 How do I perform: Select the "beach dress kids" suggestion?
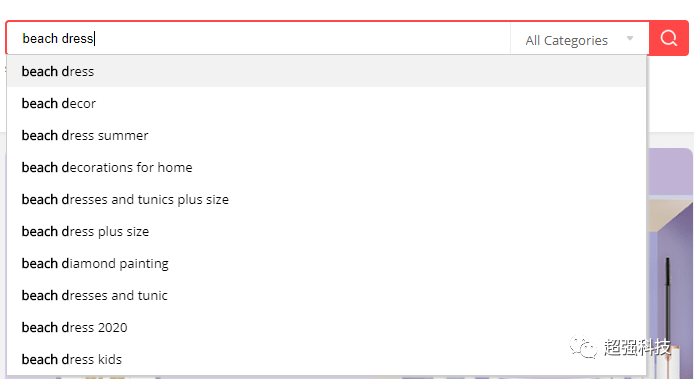pyautogui.click(x=326, y=359)
